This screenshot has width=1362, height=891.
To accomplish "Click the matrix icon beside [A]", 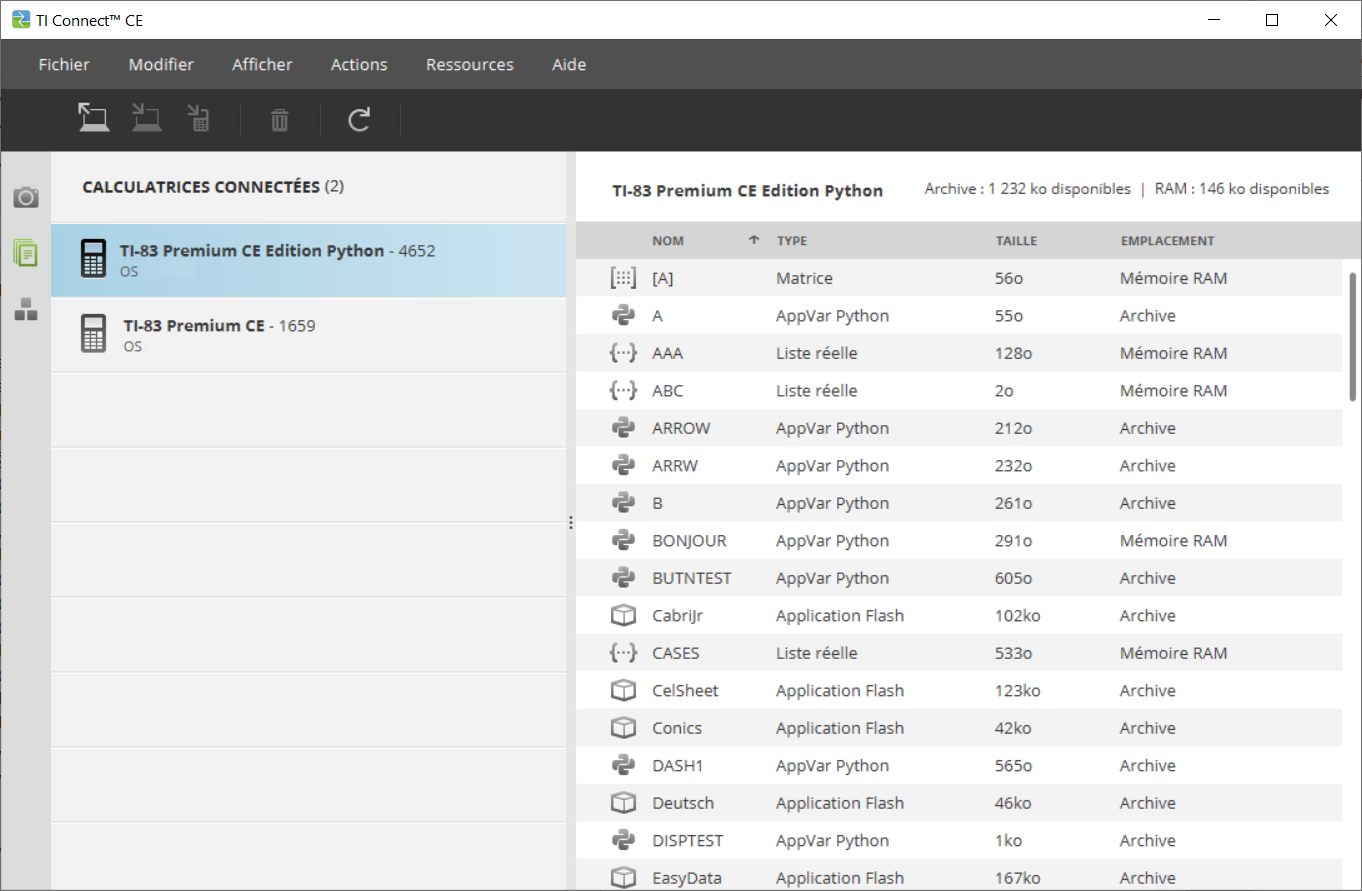I will (x=623, y=279).
